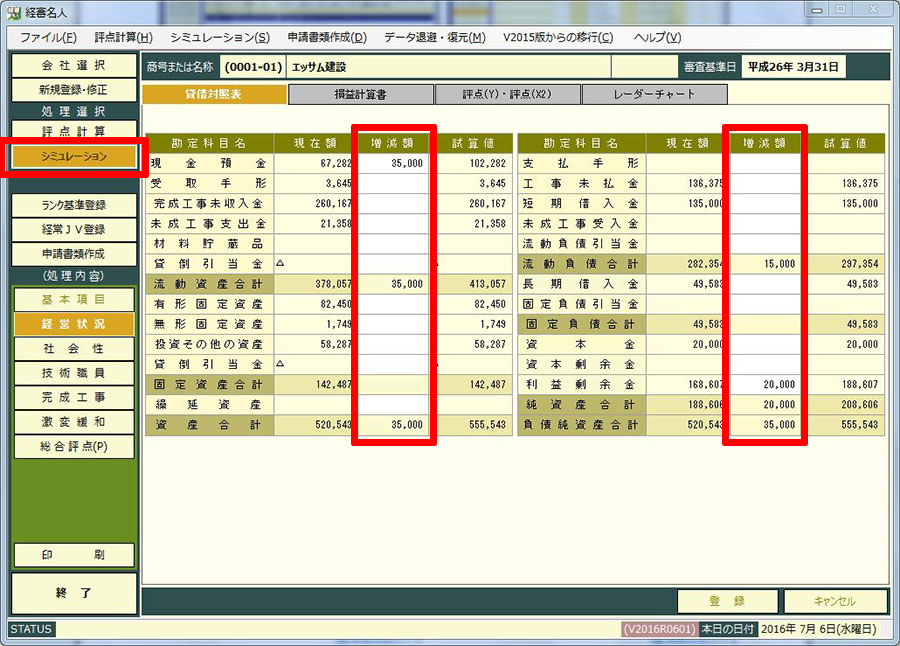Open ランク基準登録
This screenshot has width=900, height=646.
tap(73, 205)
